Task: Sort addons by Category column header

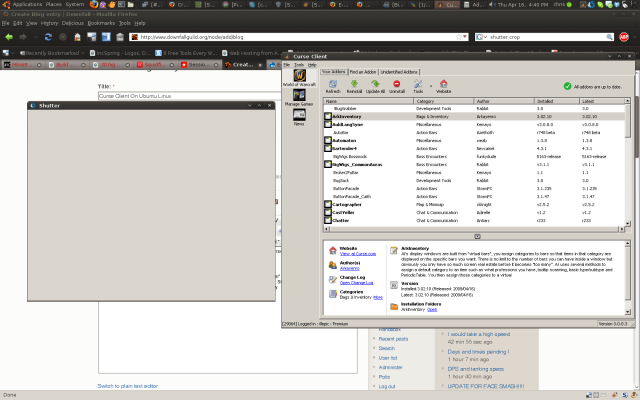Action: pyautogui.click(x=443, y=101)
